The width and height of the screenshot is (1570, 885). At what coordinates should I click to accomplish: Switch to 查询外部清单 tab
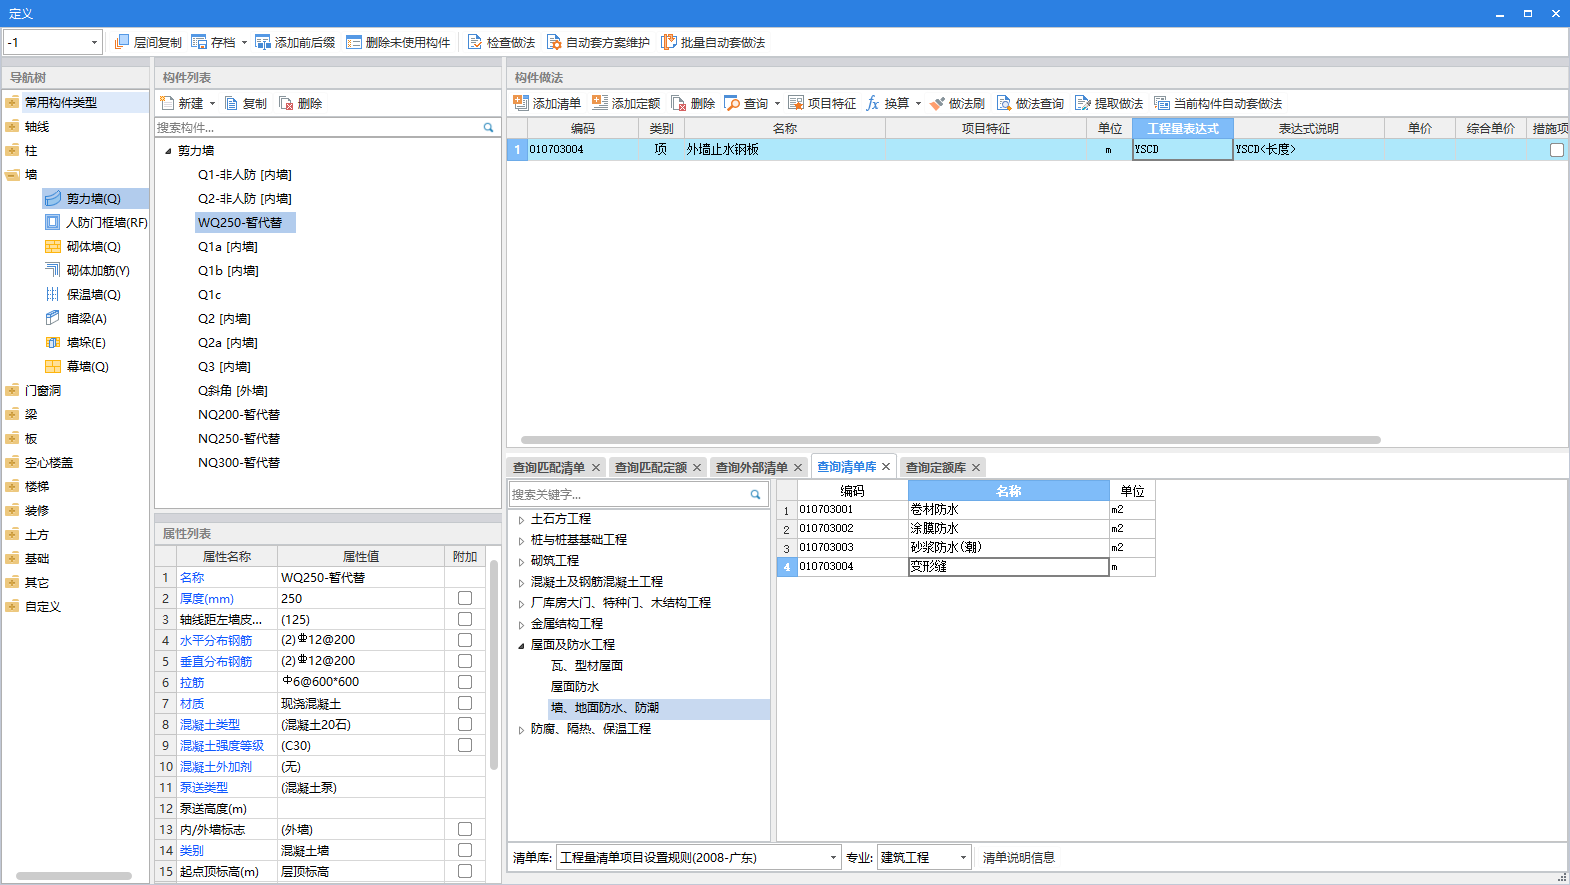tap(752, 467)
